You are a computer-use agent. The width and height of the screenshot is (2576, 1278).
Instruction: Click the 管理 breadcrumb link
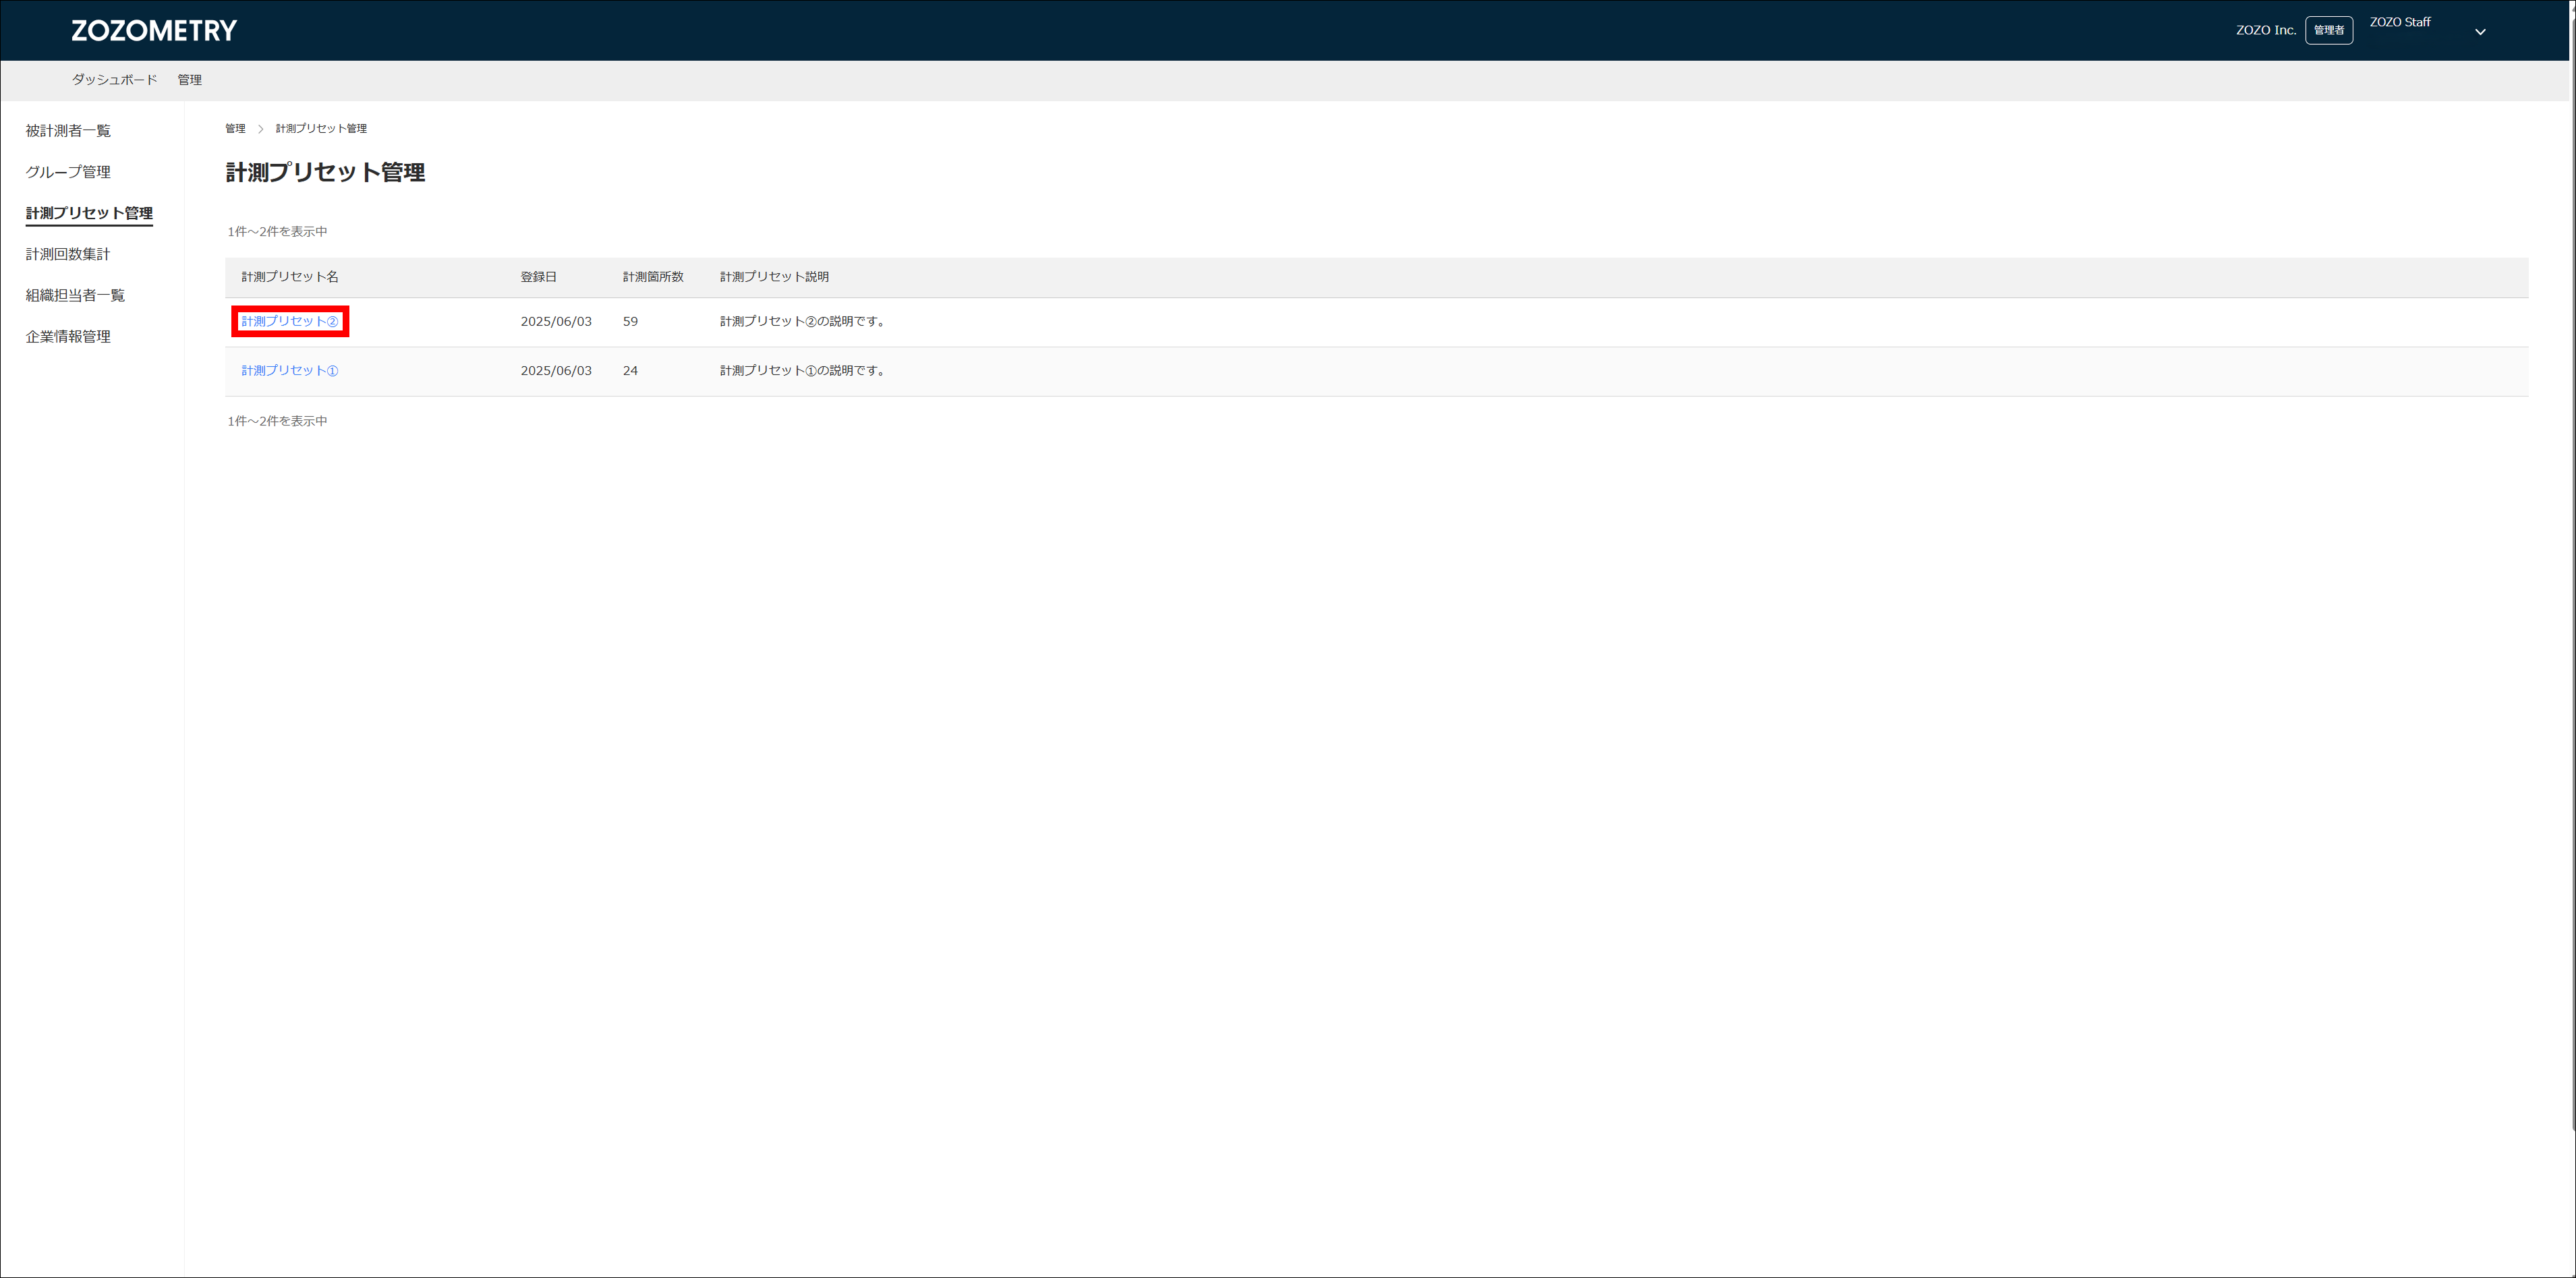tap(235, 129)
